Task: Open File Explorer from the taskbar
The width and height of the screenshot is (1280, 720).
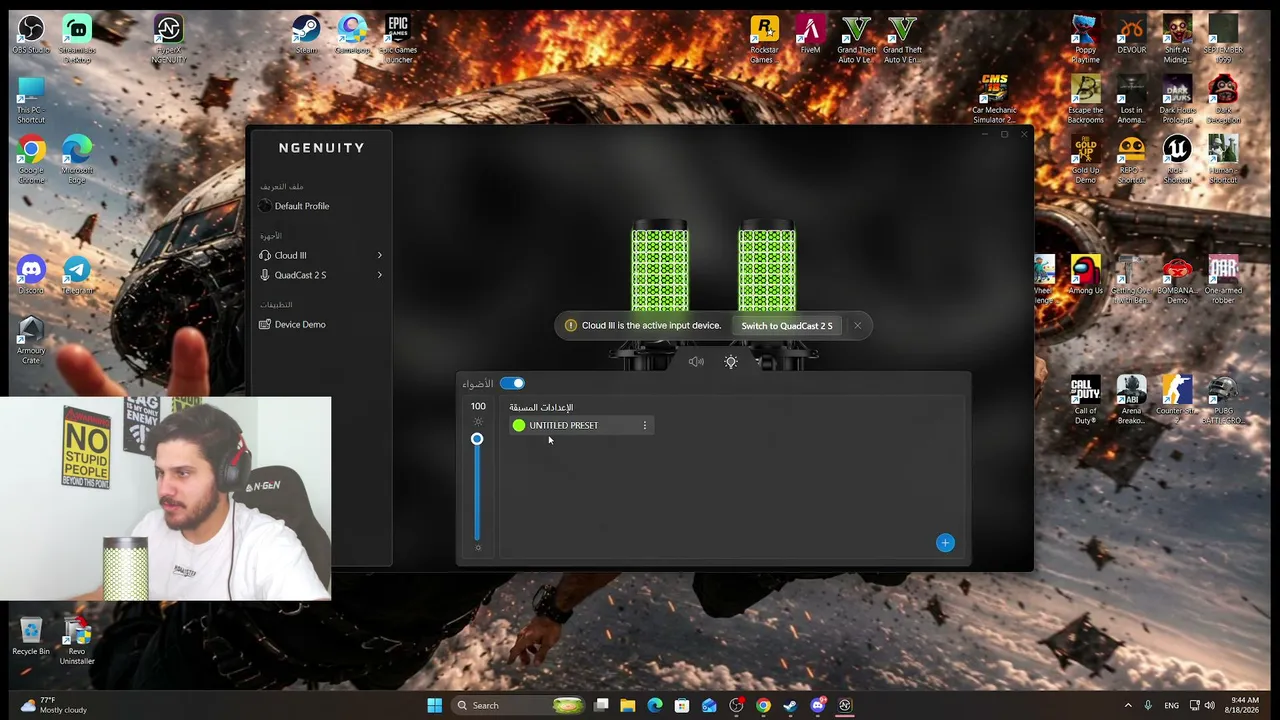Action: [x=628, y=706]
